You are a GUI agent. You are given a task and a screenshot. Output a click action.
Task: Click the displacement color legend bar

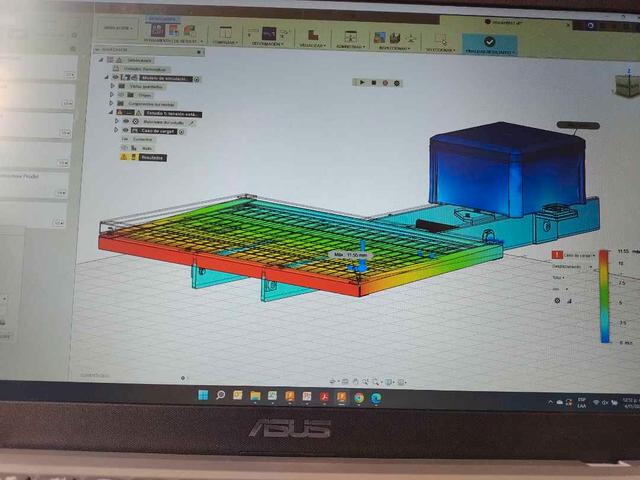pos(604,297)
